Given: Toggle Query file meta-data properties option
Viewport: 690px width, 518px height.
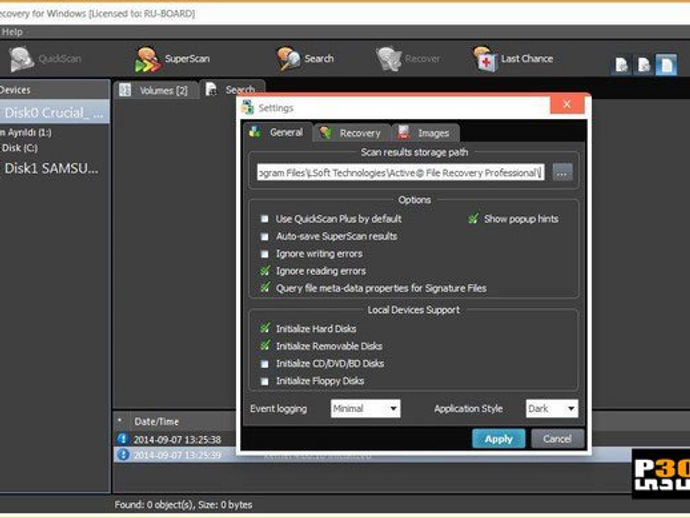Looking at the screenshot, I should click(265, 288).
